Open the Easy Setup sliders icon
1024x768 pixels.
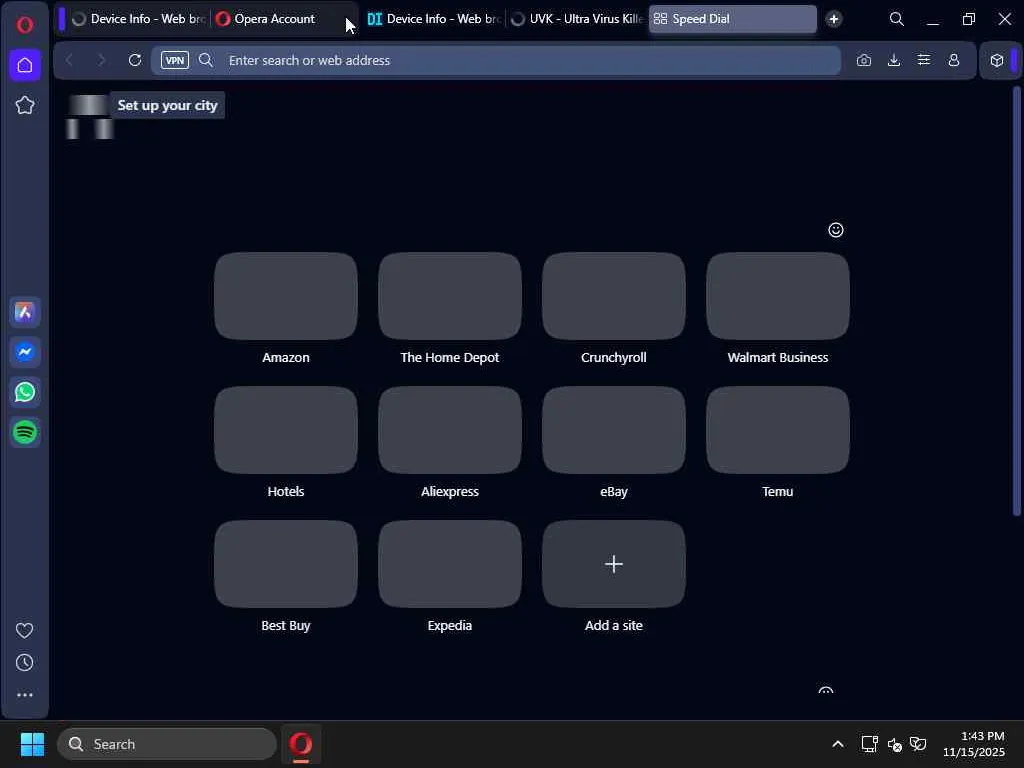pos(923,60)
